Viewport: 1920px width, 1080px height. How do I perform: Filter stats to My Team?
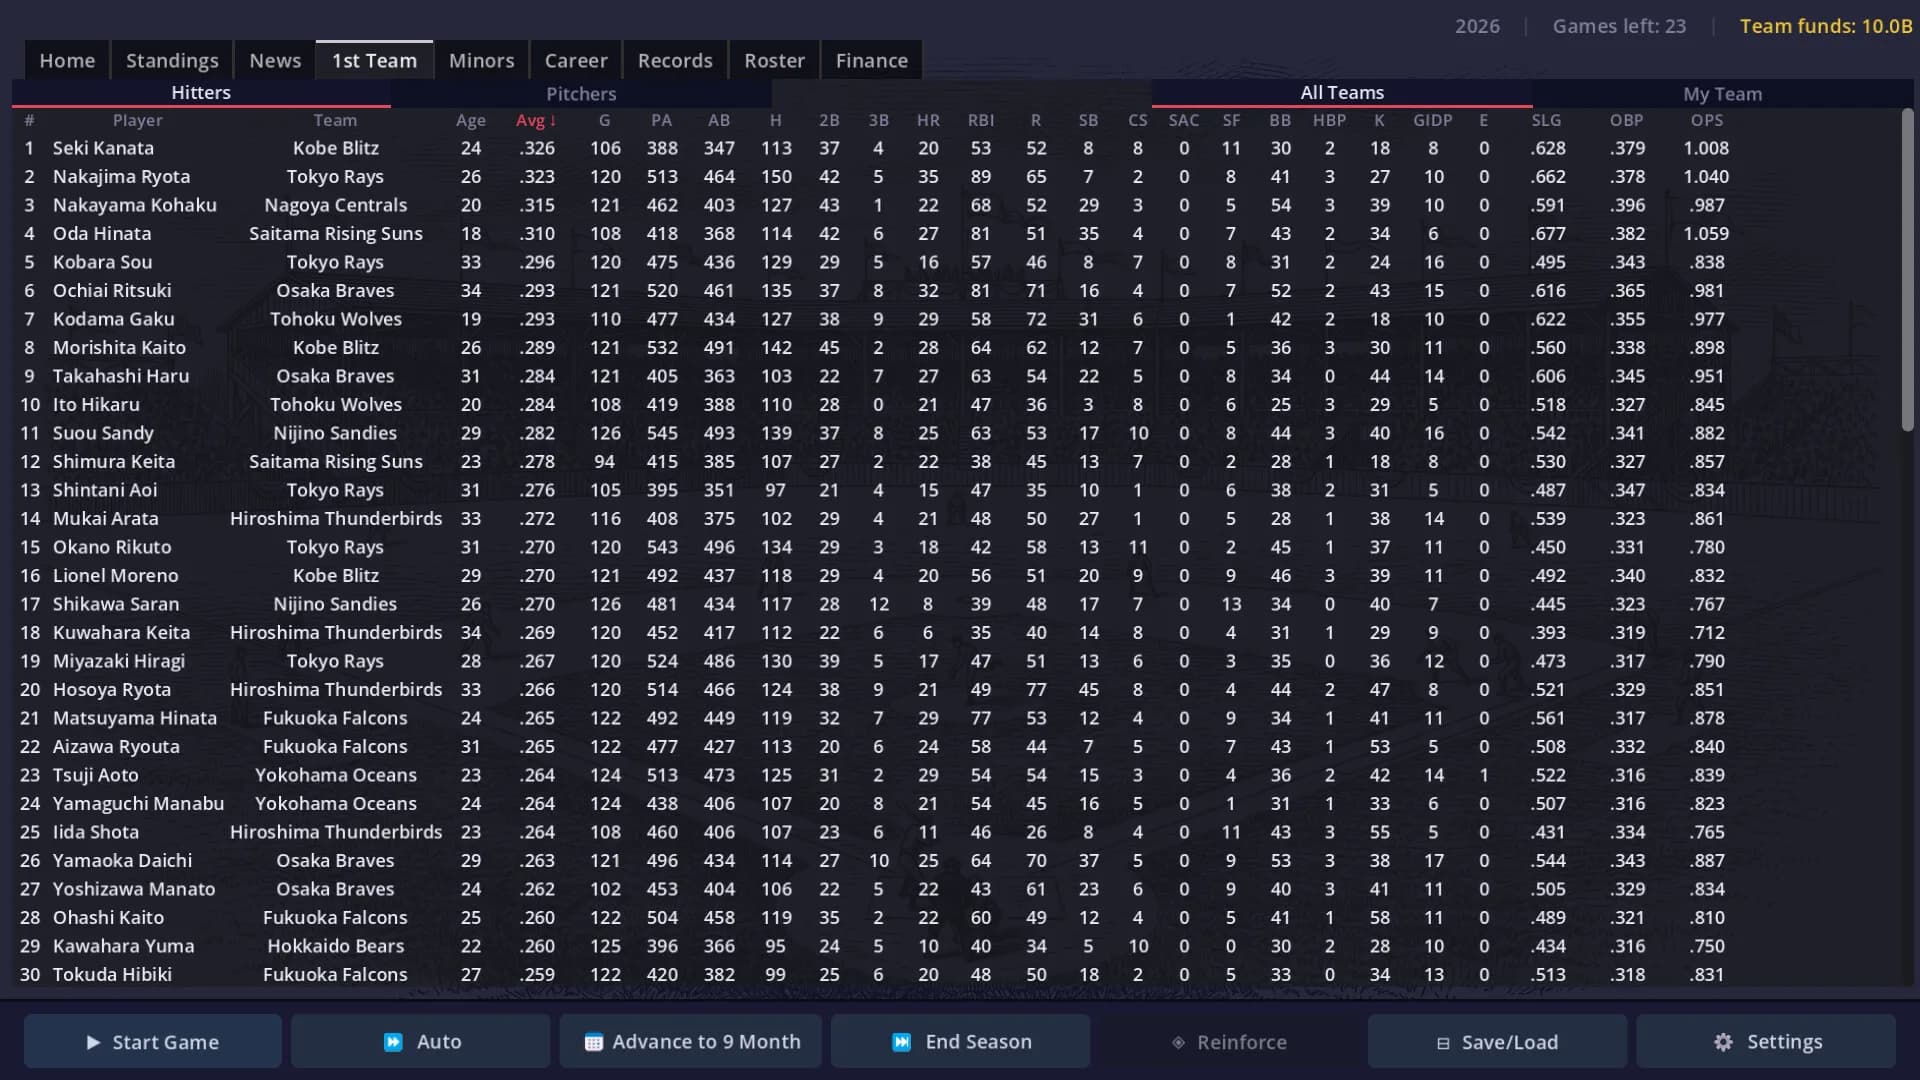pos(1722,93)
